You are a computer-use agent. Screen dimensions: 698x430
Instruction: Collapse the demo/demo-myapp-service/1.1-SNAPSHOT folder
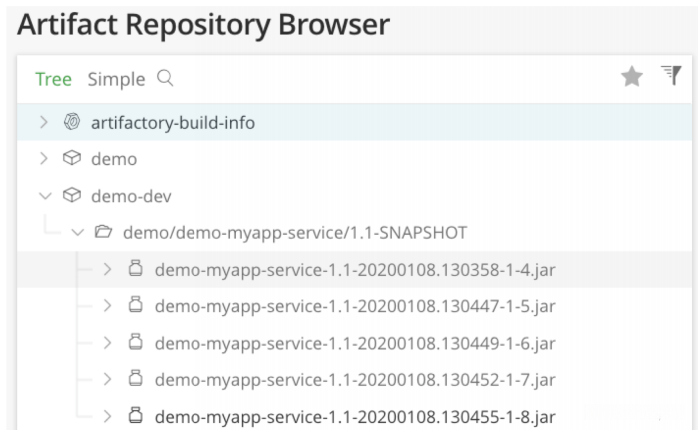pyautogui.click(x=77, y=232)
